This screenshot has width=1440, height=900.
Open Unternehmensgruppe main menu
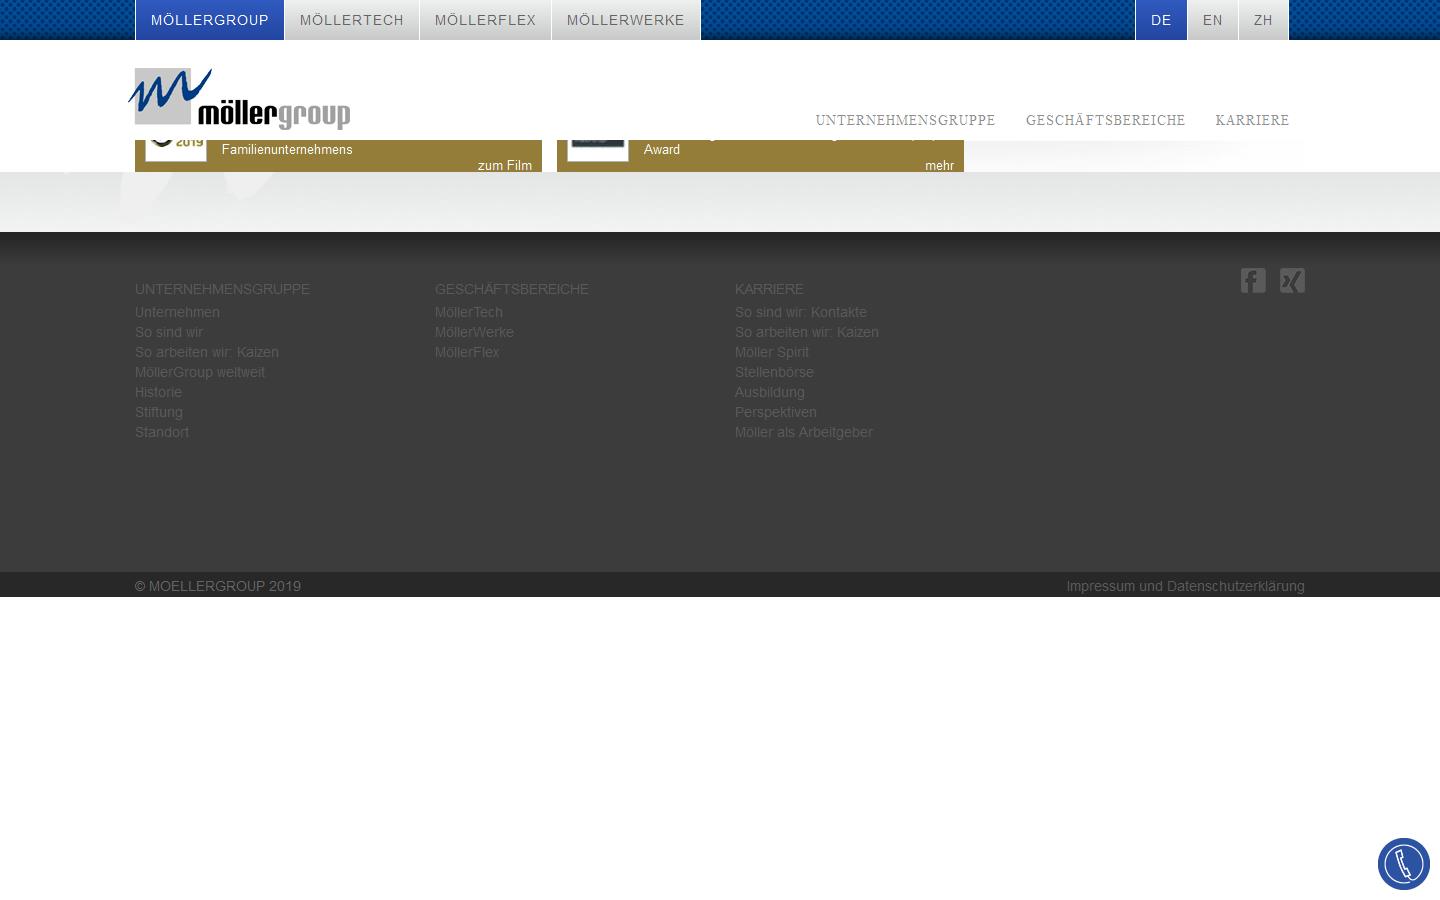pyautogui.click(x=905, y=120)
